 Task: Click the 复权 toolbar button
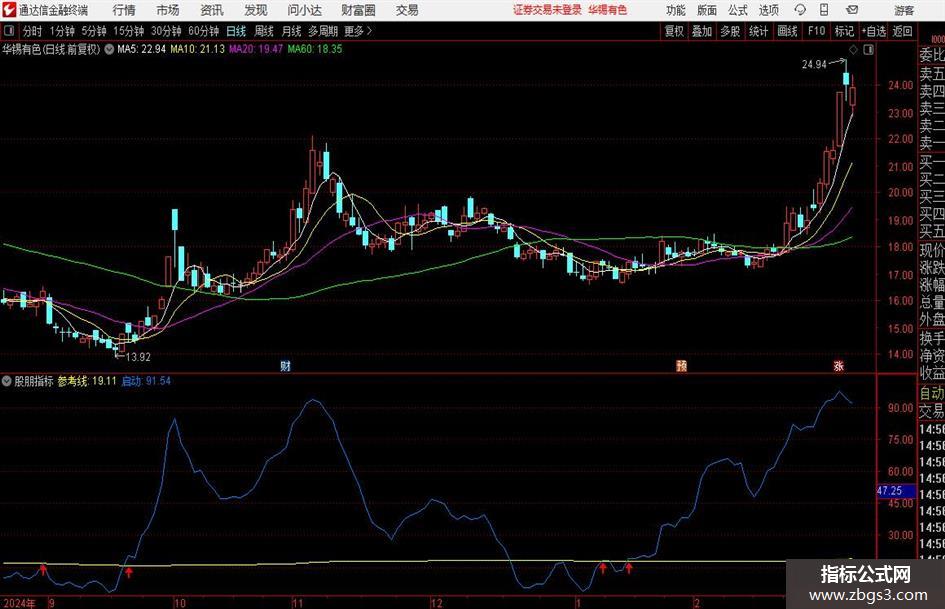pyautogui.click(x=673, y=31)
